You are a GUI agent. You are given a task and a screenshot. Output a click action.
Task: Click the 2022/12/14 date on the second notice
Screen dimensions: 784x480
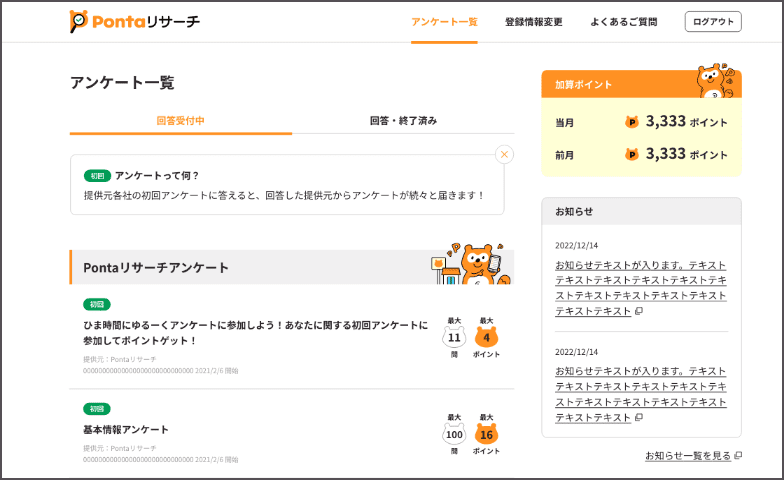pyautogui.click(x=576, y=352)
